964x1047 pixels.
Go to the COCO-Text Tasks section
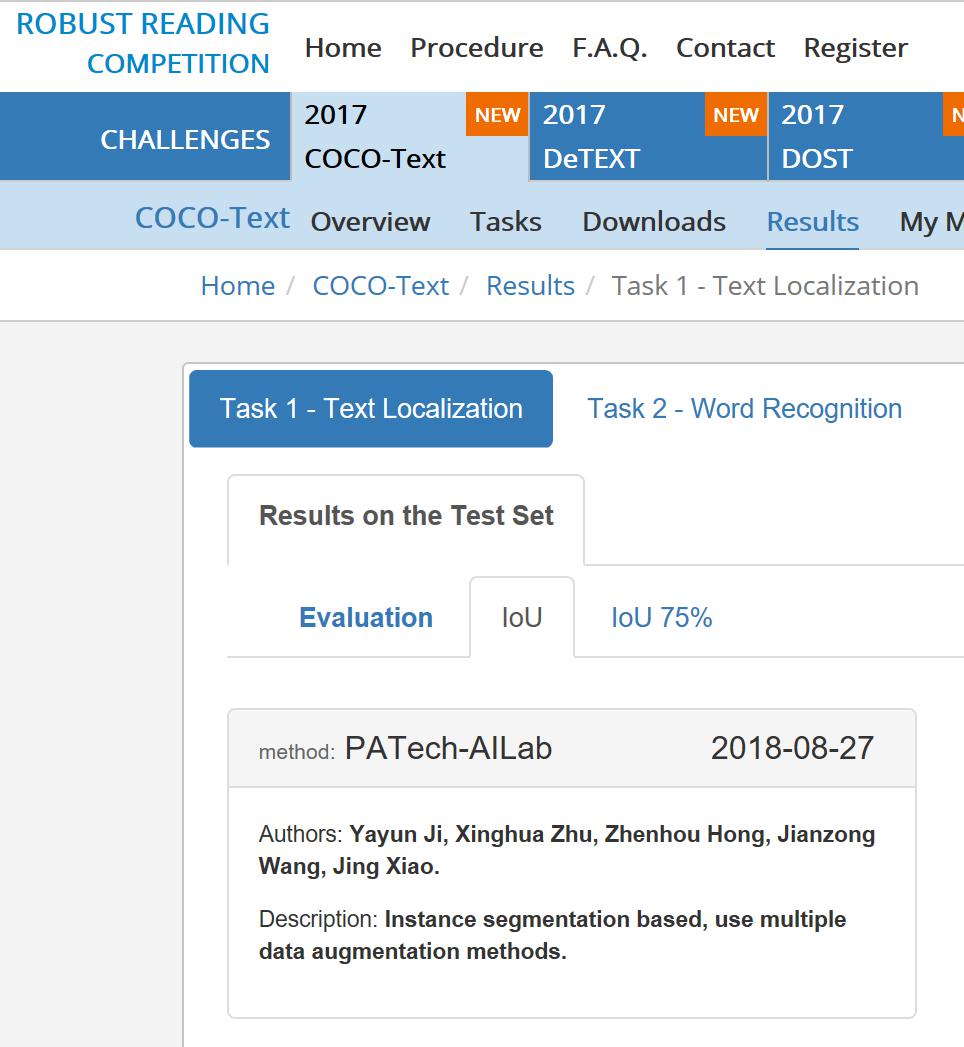[x=505, y=221]
